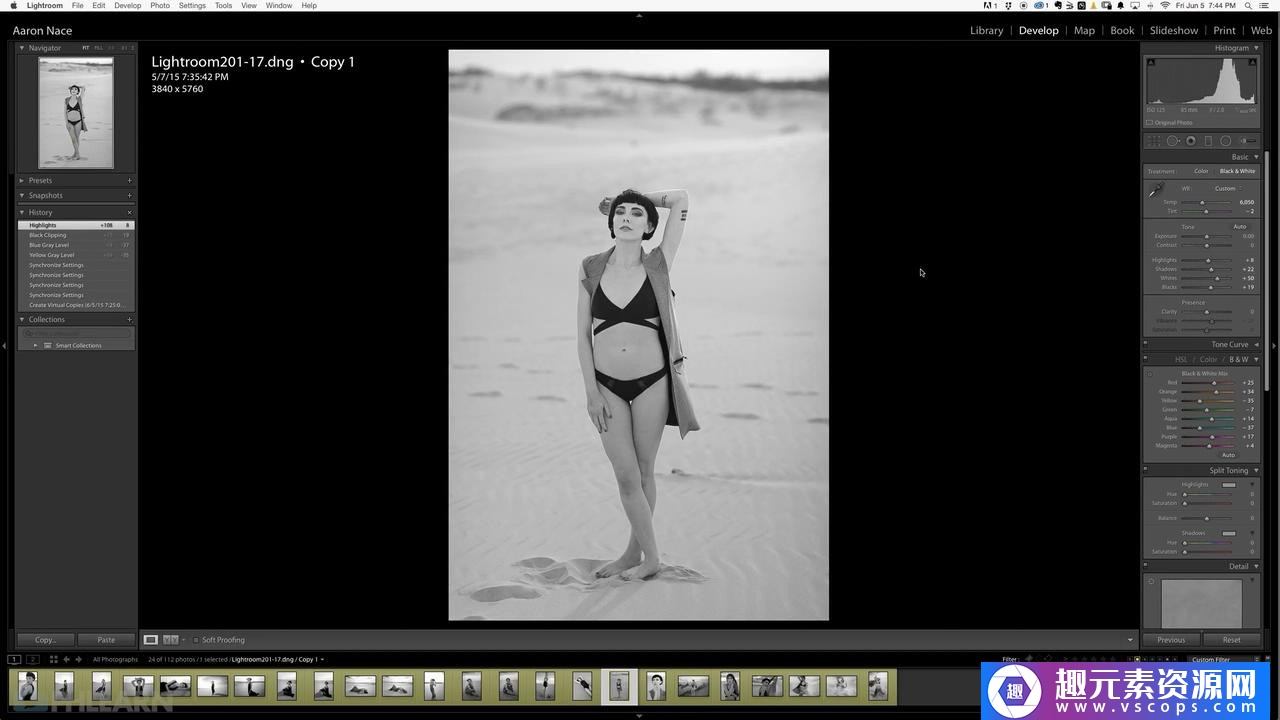
Task: Expand the Tone Curve panel
Action: (1230, 345)
